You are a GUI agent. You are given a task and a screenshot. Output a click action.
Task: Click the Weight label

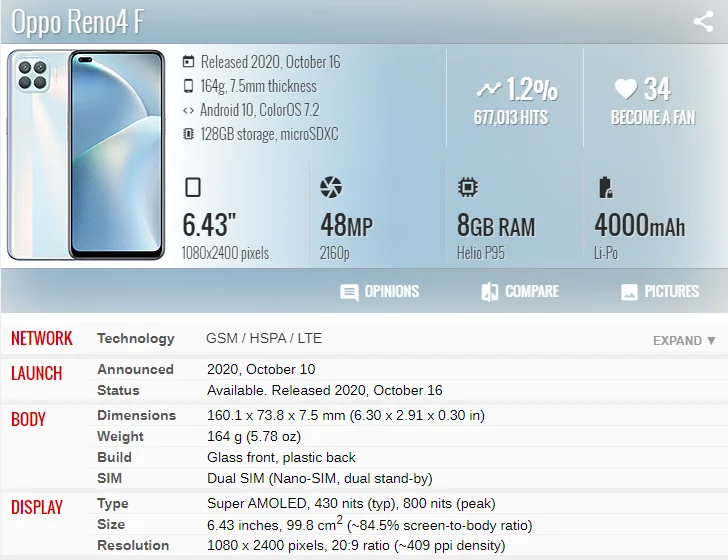coord(120,436)
